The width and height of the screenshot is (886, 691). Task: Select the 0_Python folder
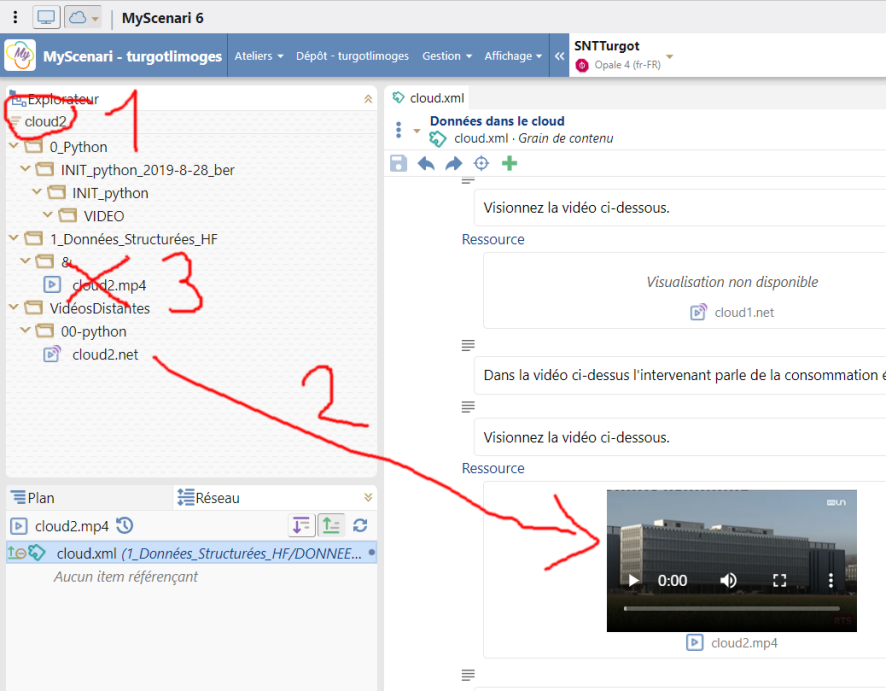coord(78,147)
